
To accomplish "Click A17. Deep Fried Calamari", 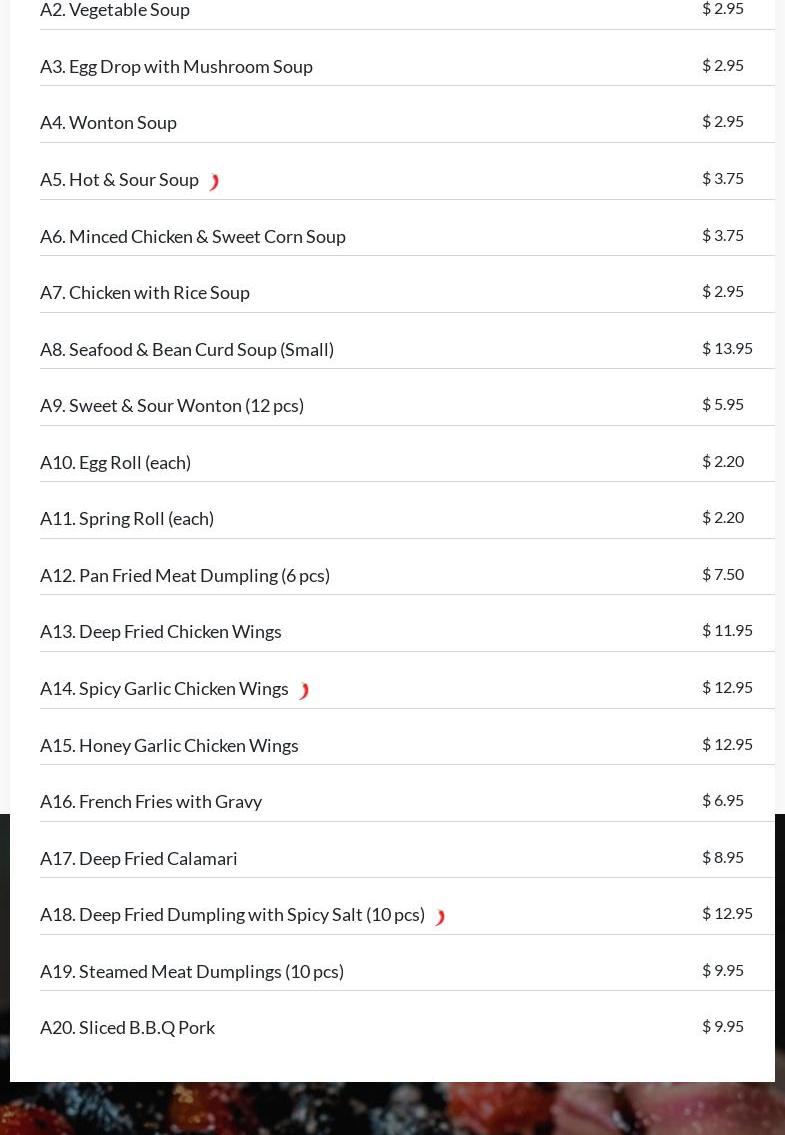I will coord(139,858).
